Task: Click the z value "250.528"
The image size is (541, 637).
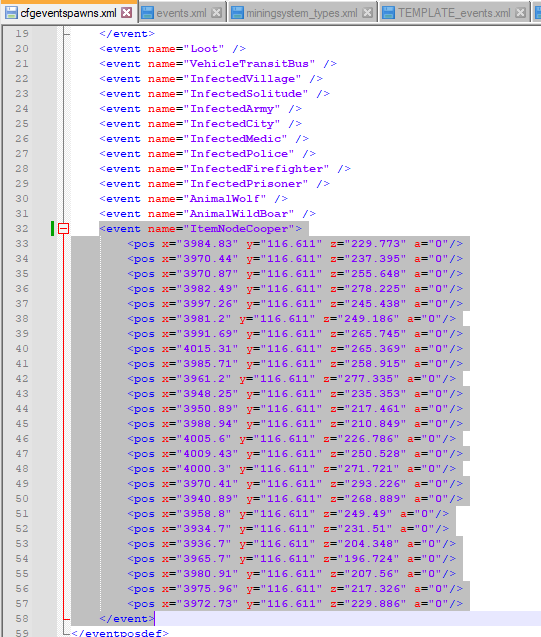Action: (376, 454)
